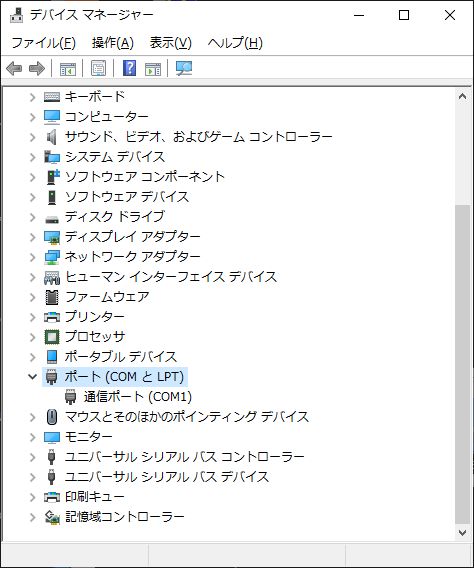Click Scan for hardware changes monitor icon
The width and height of the screenshot is (474, 568).
click(184, 68)
